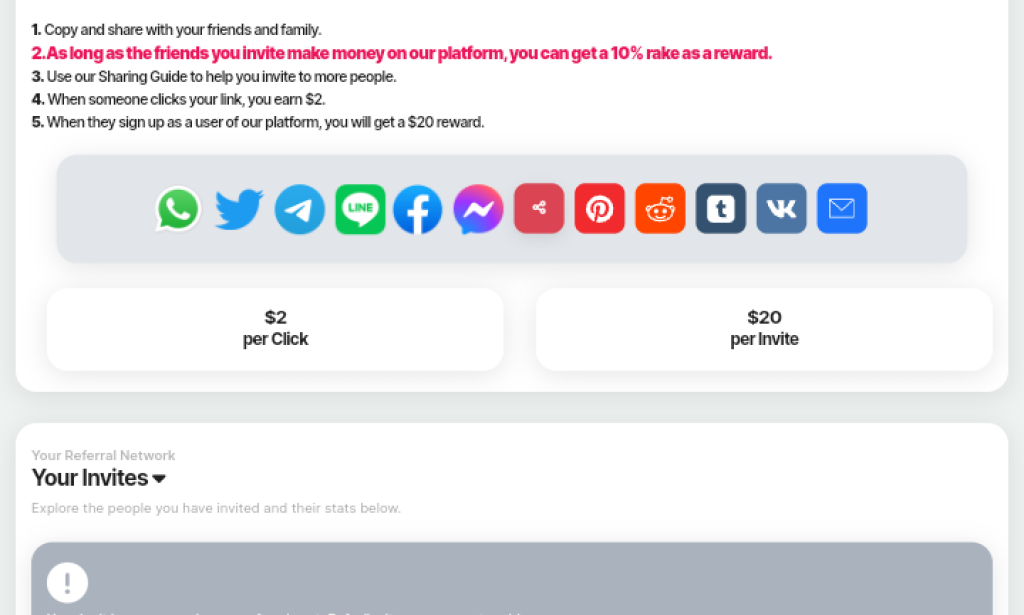Share referral link on VK
The width and height of the screenshot is (1024, 615).
(x=781, y=209)
